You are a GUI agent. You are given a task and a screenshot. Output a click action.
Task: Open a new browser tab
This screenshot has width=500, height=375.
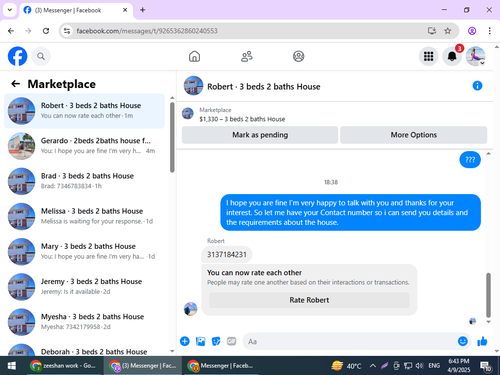click(142, 10)
